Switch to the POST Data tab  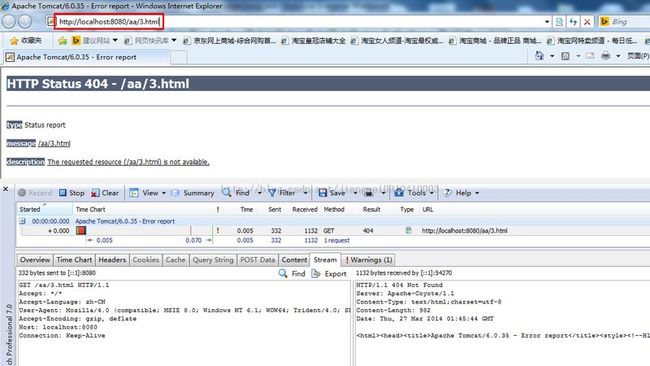tap(257, 260)
